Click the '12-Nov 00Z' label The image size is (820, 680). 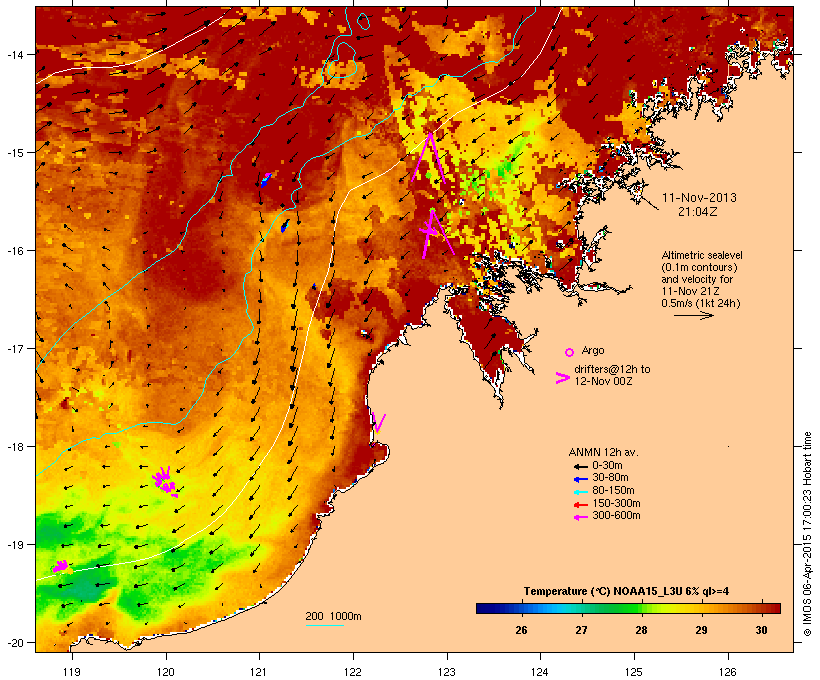[x=603, y=381]
